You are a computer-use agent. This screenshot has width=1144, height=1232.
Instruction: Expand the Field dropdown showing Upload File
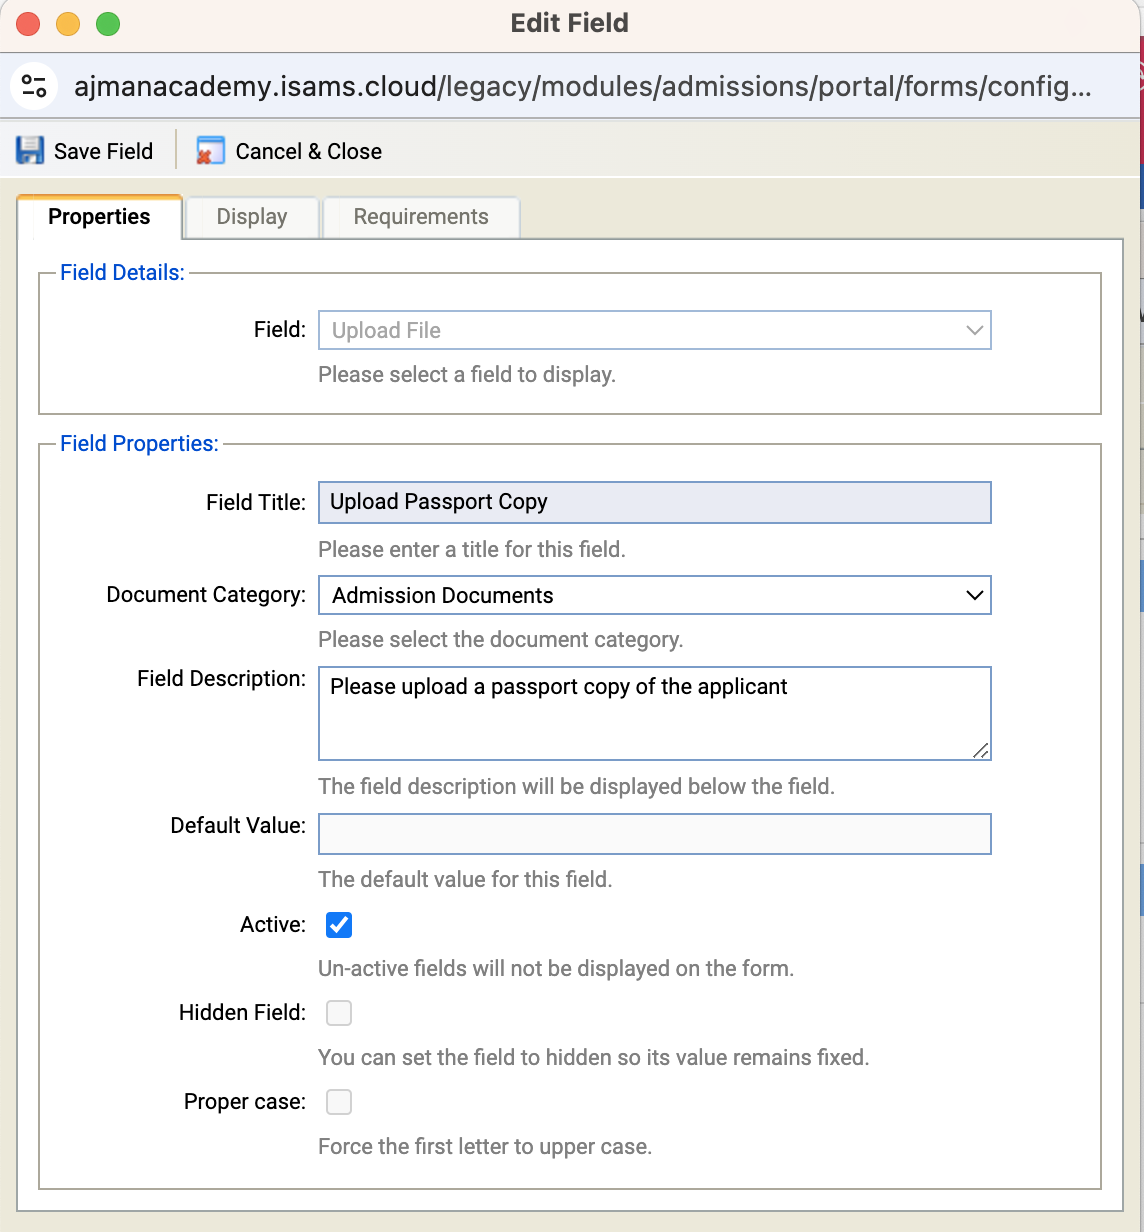click(x=654, y=330)
